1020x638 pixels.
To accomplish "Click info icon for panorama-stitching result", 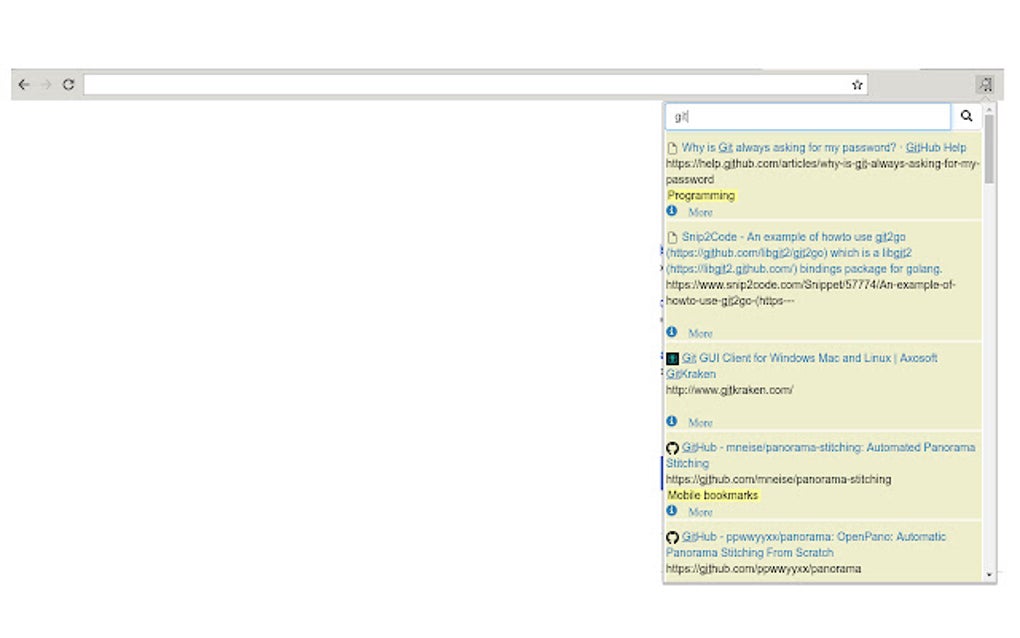I will (672, 511).
